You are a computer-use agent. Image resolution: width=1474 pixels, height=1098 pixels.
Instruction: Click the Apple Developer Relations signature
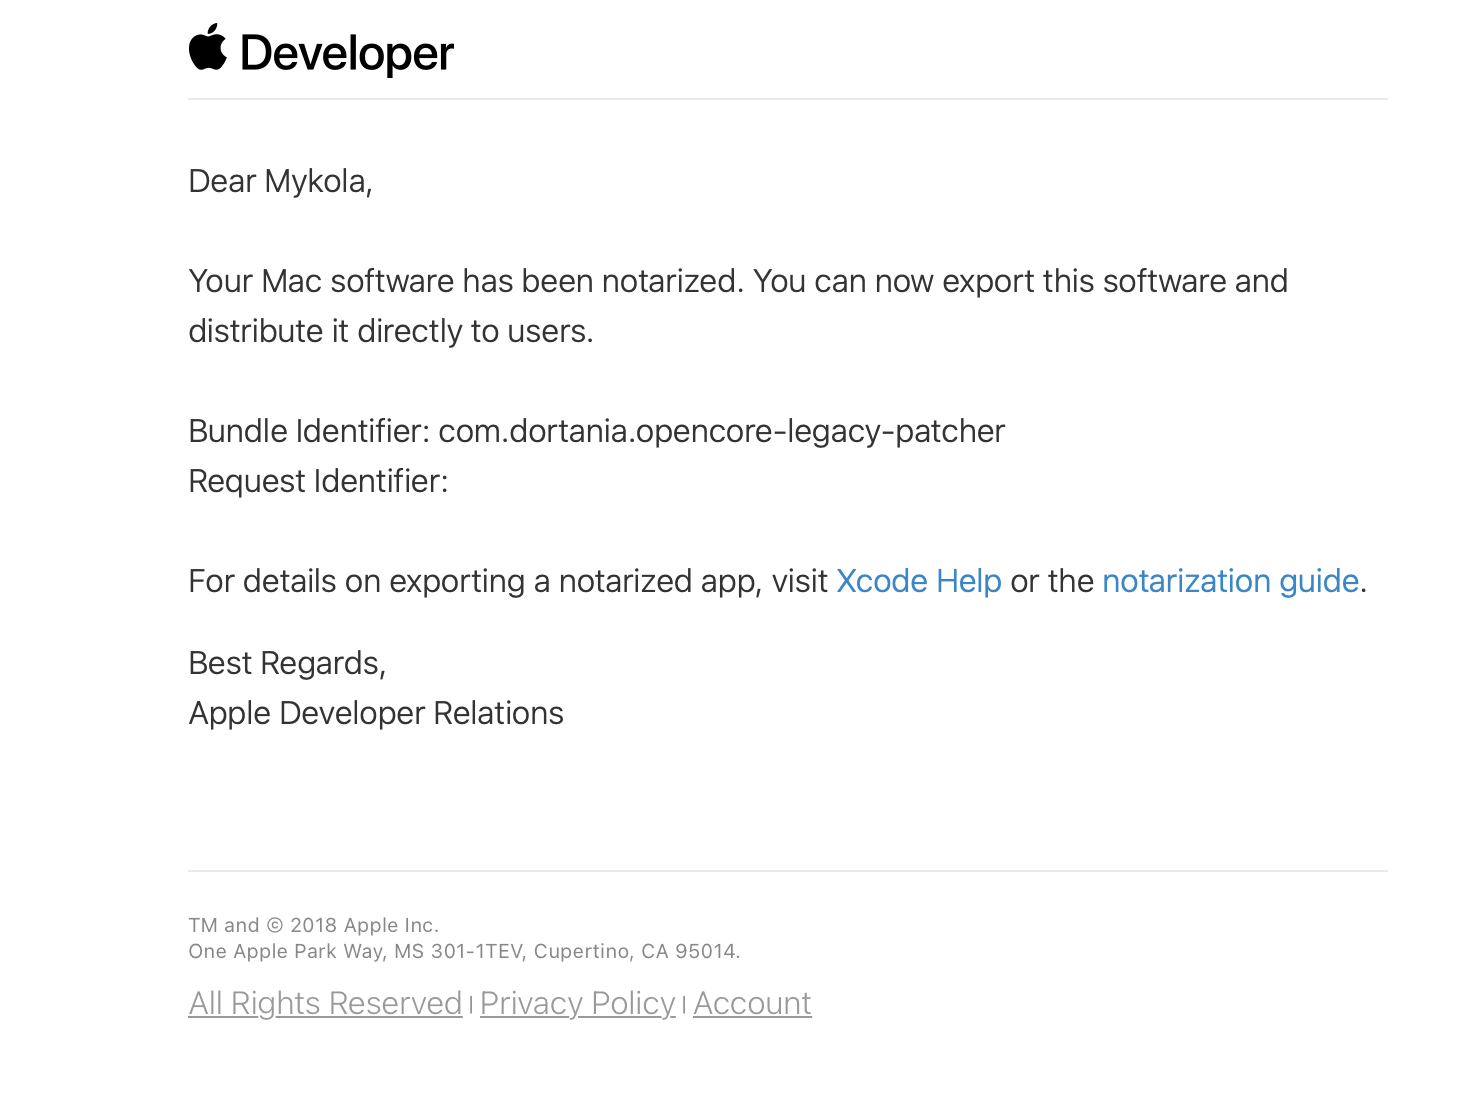376,713
